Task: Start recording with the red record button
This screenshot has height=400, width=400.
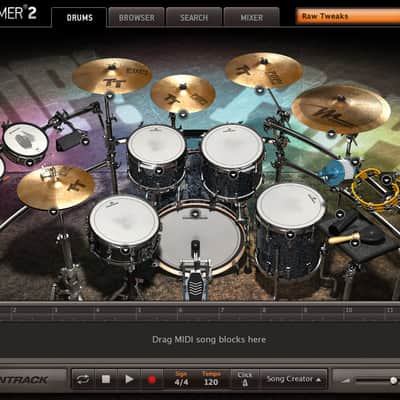Action: [152, 379]
